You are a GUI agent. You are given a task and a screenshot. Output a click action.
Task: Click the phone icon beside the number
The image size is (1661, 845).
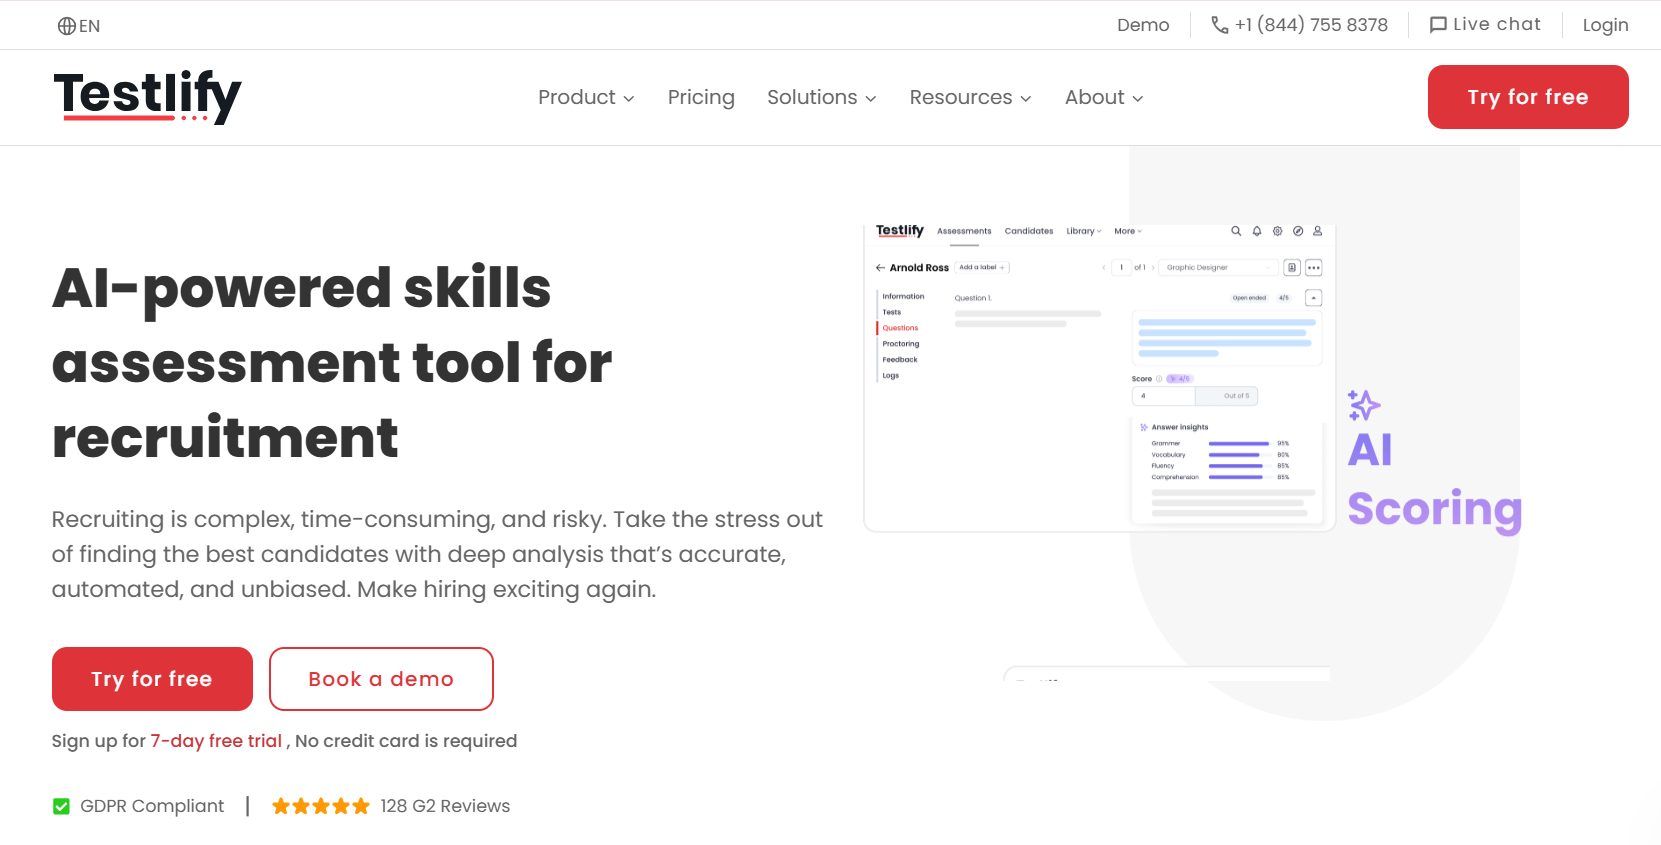(1220, 25)
